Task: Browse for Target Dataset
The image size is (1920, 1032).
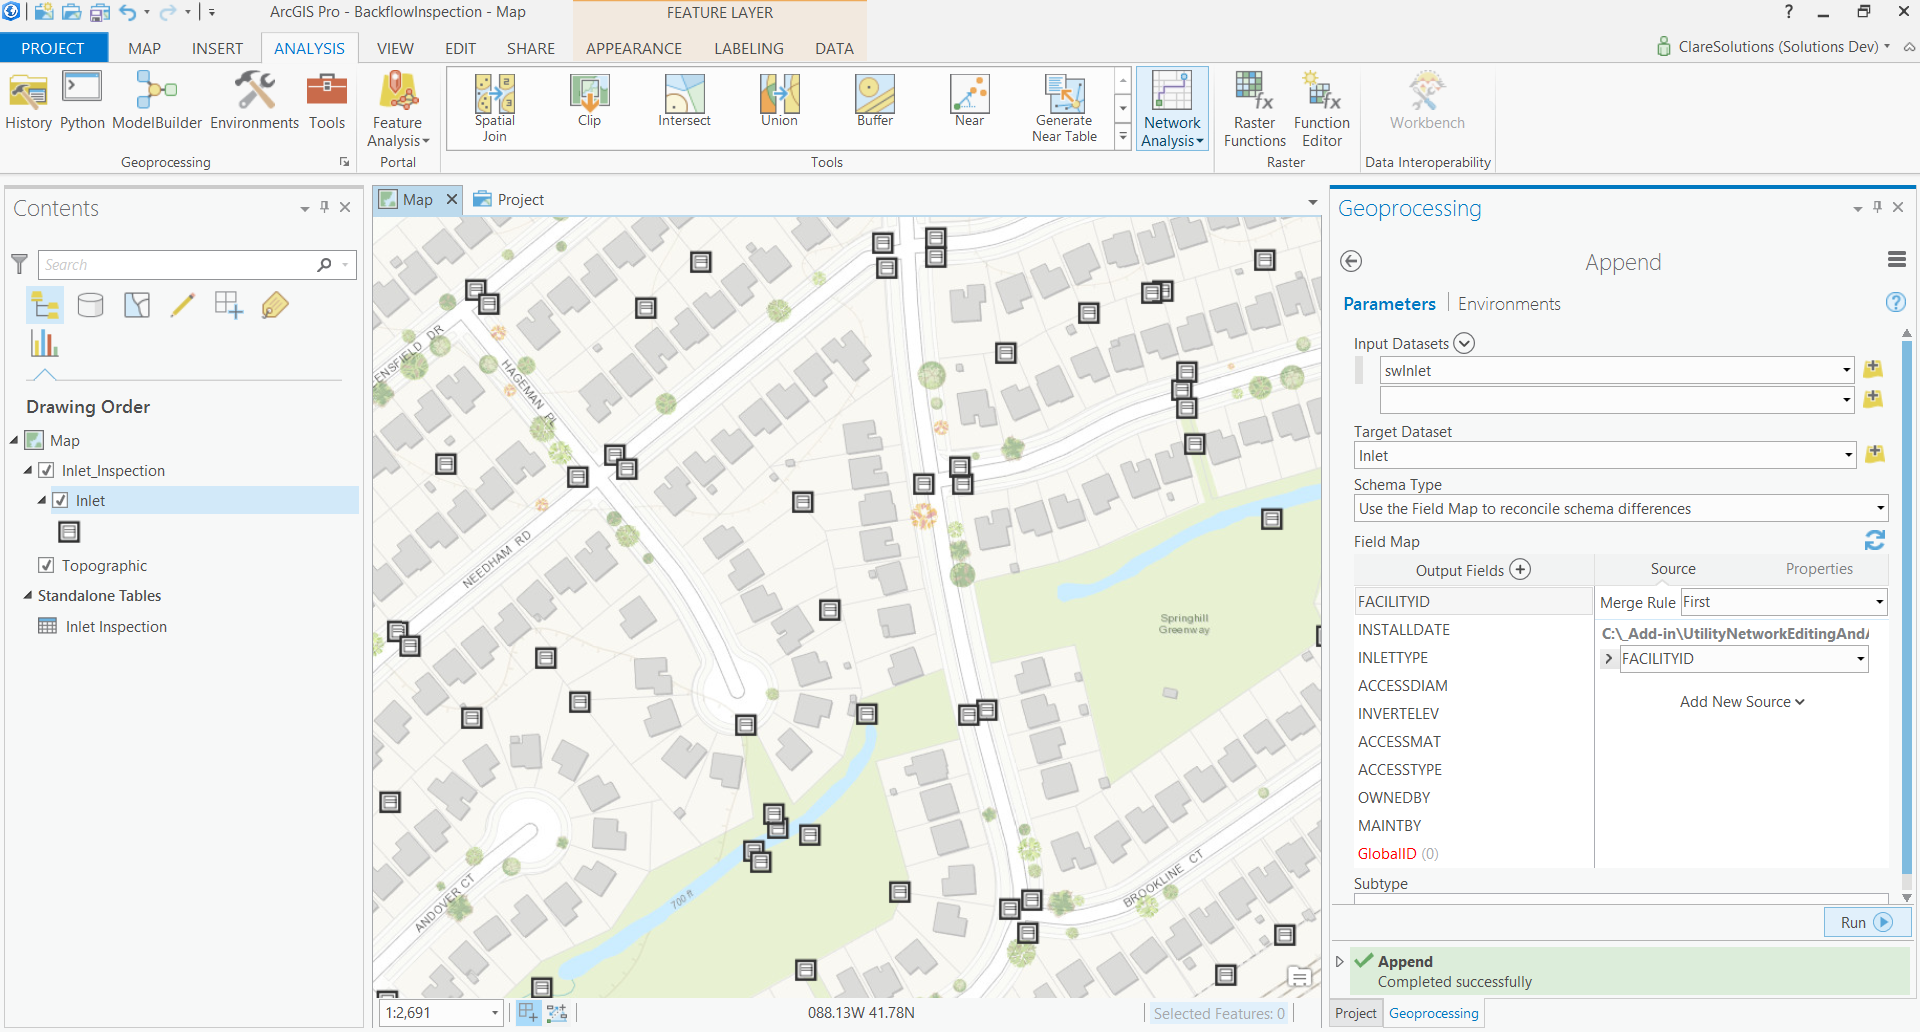Action: click(x=1875, y=454)
